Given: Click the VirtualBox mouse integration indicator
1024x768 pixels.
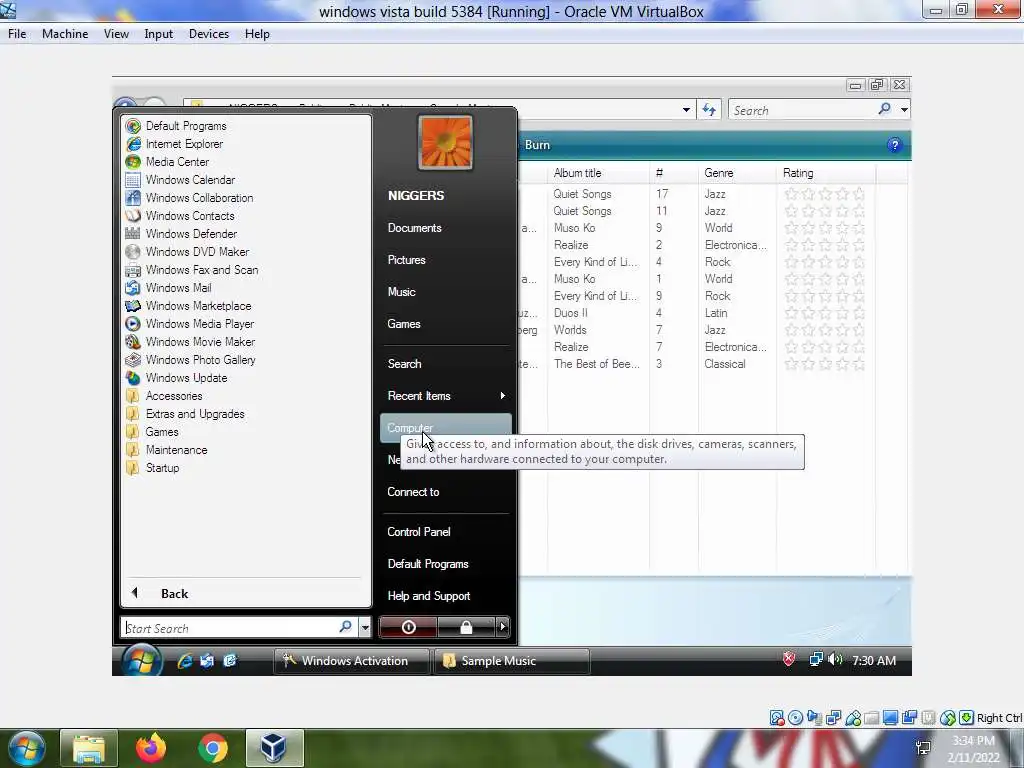Looking at the screenshot, I should pos(948,718).
